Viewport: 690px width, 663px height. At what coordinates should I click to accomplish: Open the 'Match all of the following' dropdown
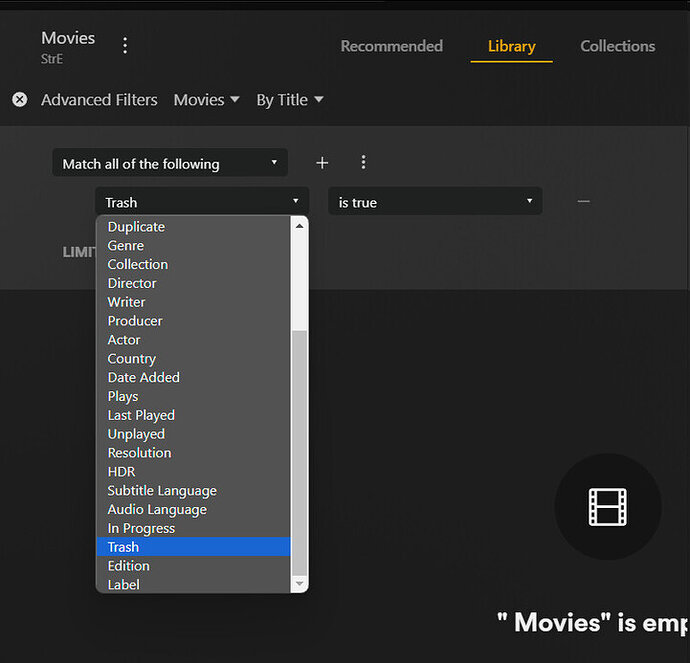point(169,164)
